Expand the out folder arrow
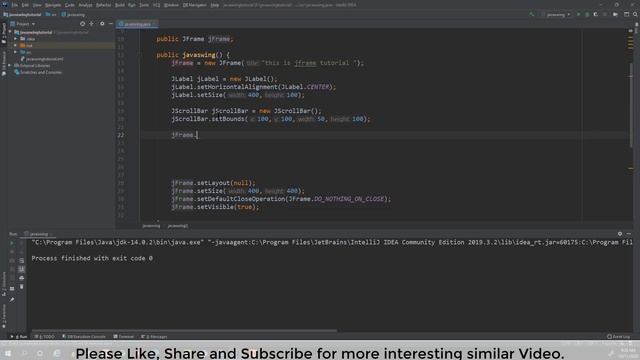Screen dimensions: 640x360 click(16, 45)
